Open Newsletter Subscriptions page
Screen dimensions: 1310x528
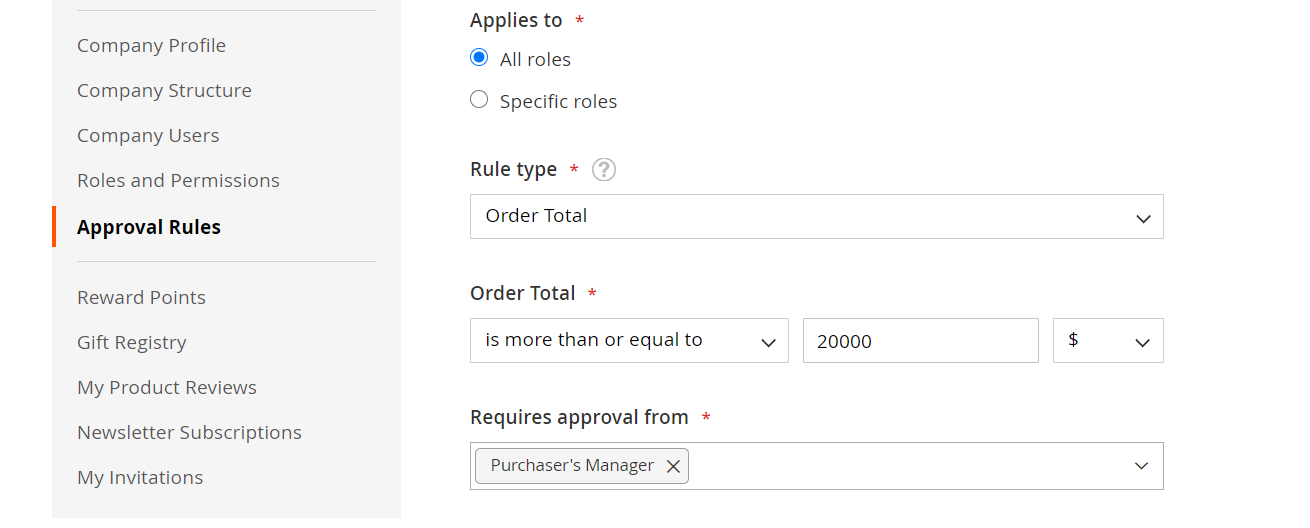189,433
